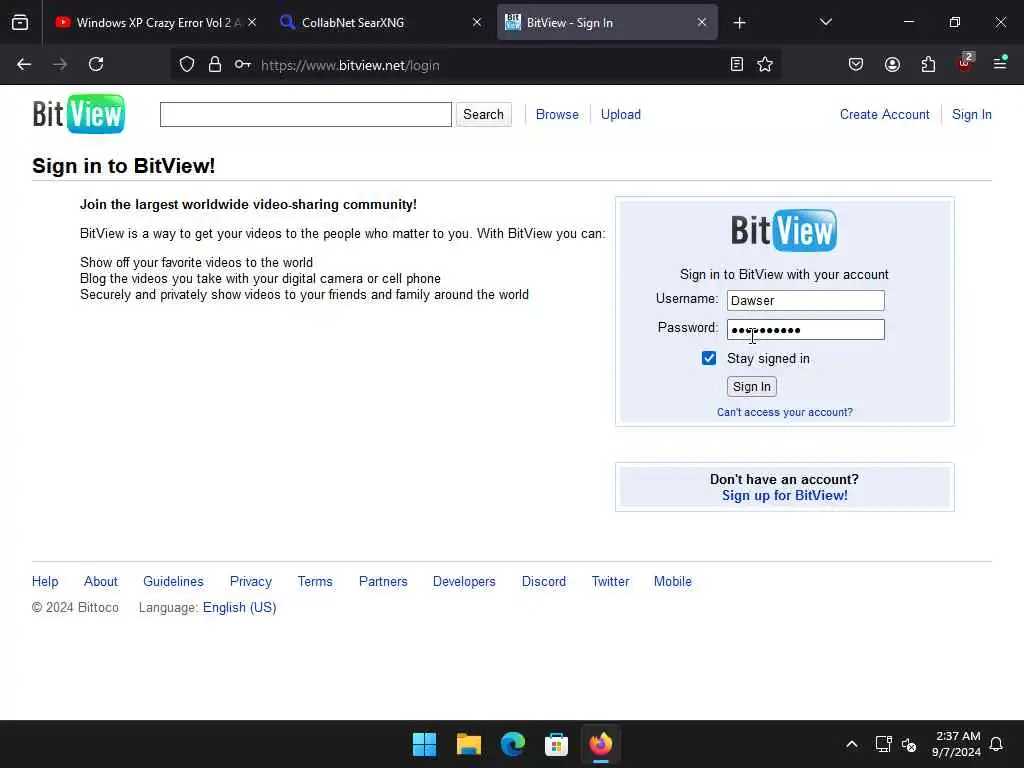1024x768 pixels.
Task: Reload the BitView login page
Action: tap(96, 65)
